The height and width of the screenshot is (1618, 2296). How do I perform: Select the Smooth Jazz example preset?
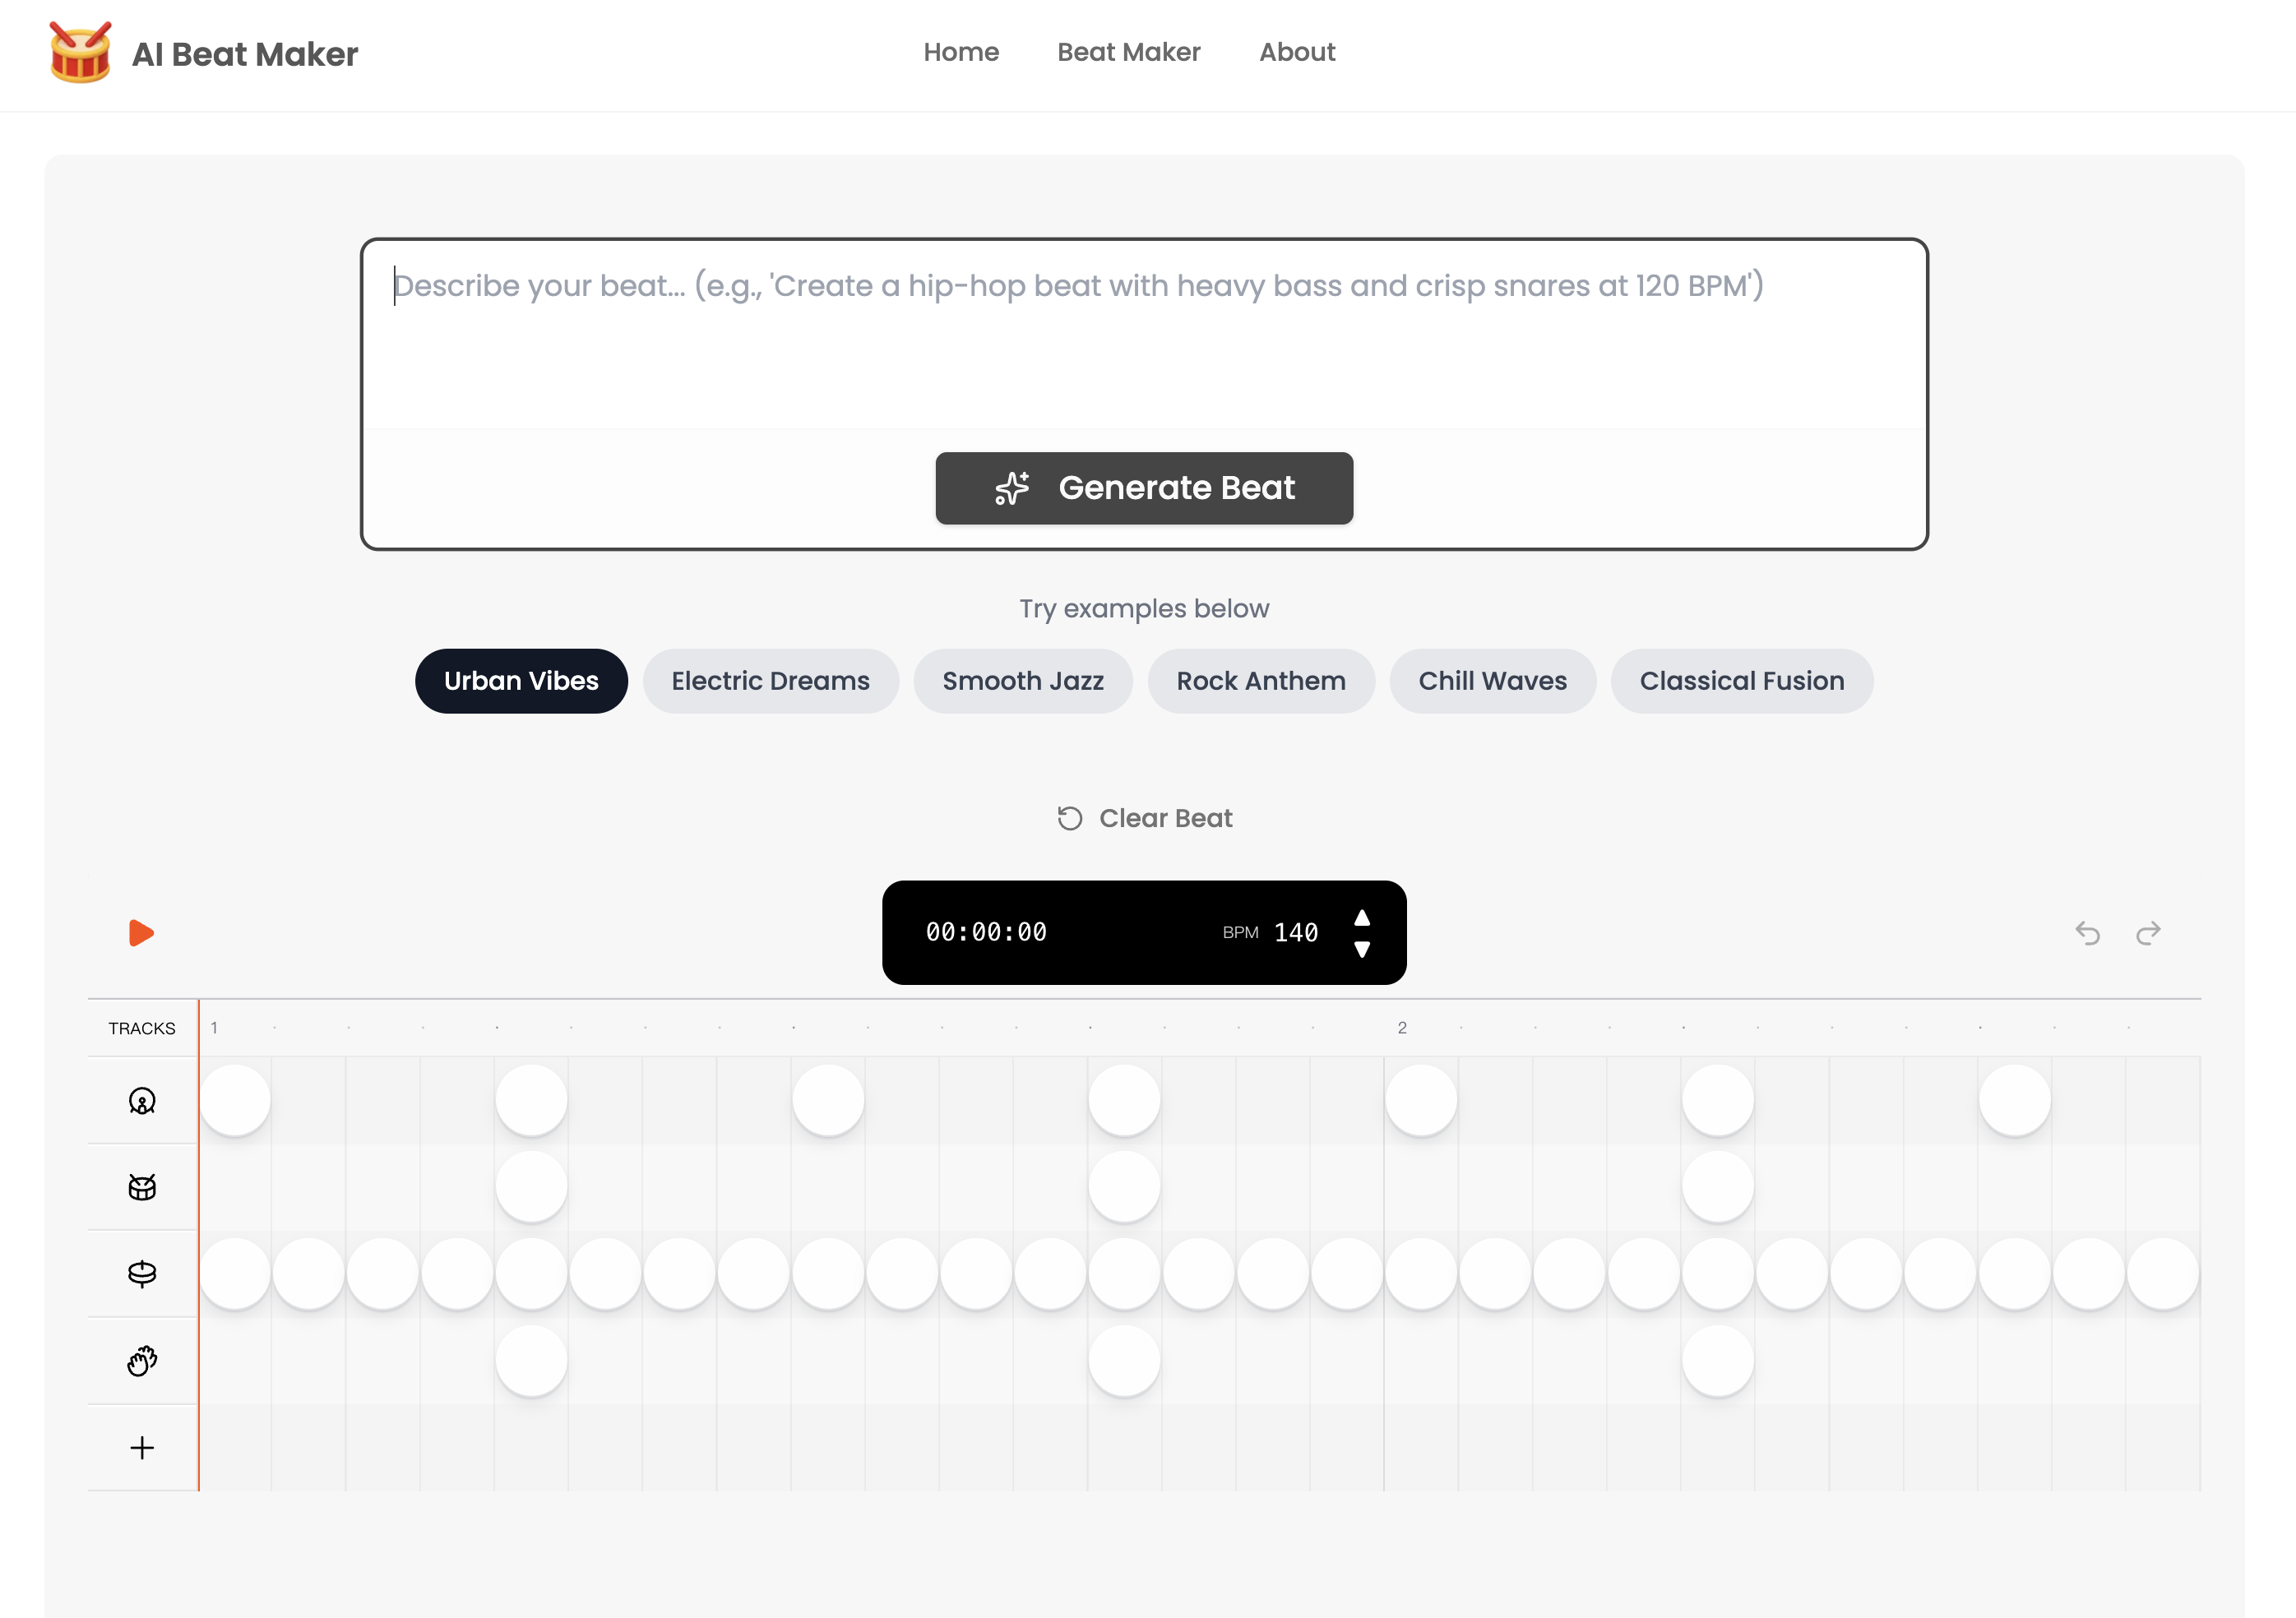1022,681
